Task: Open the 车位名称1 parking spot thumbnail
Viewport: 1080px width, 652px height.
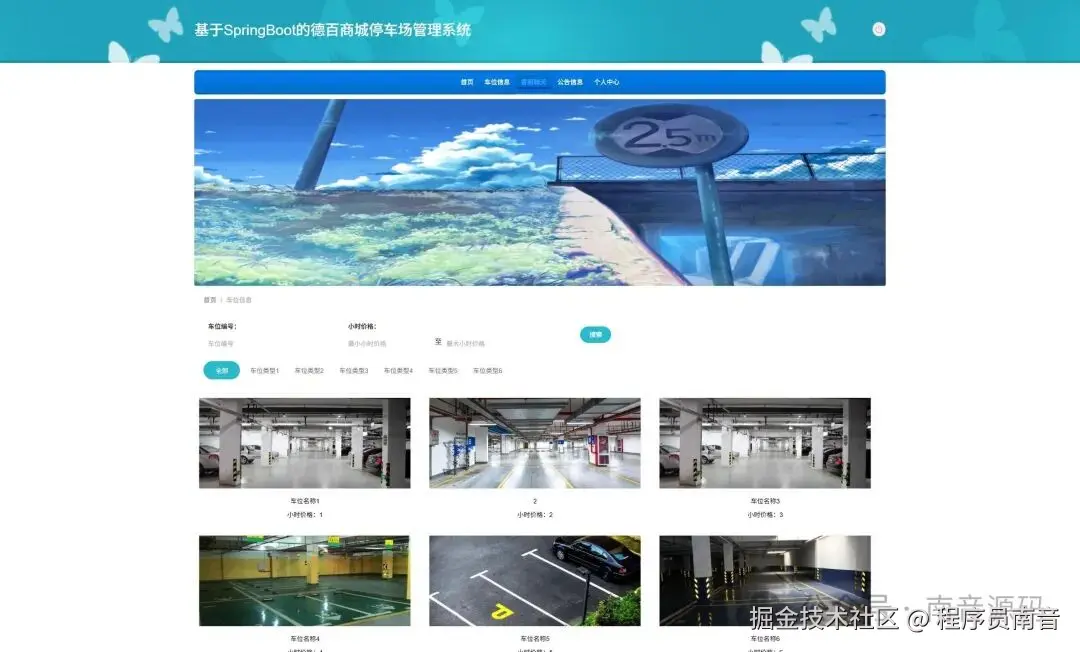Action: tap(303, 441)
